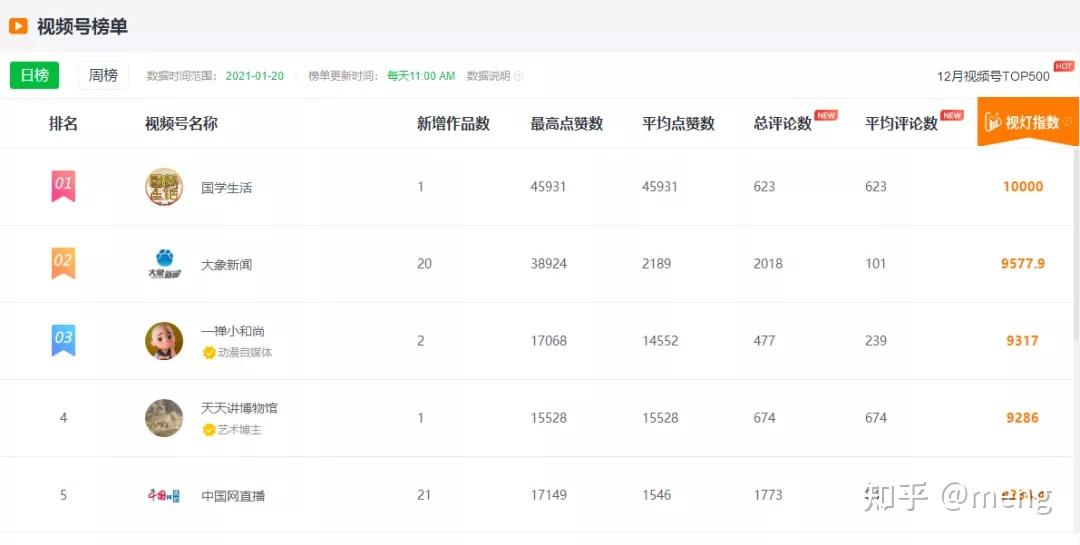Click the rank 01 pink ribbon badge
1080x545 pixels.
point(63,186)
